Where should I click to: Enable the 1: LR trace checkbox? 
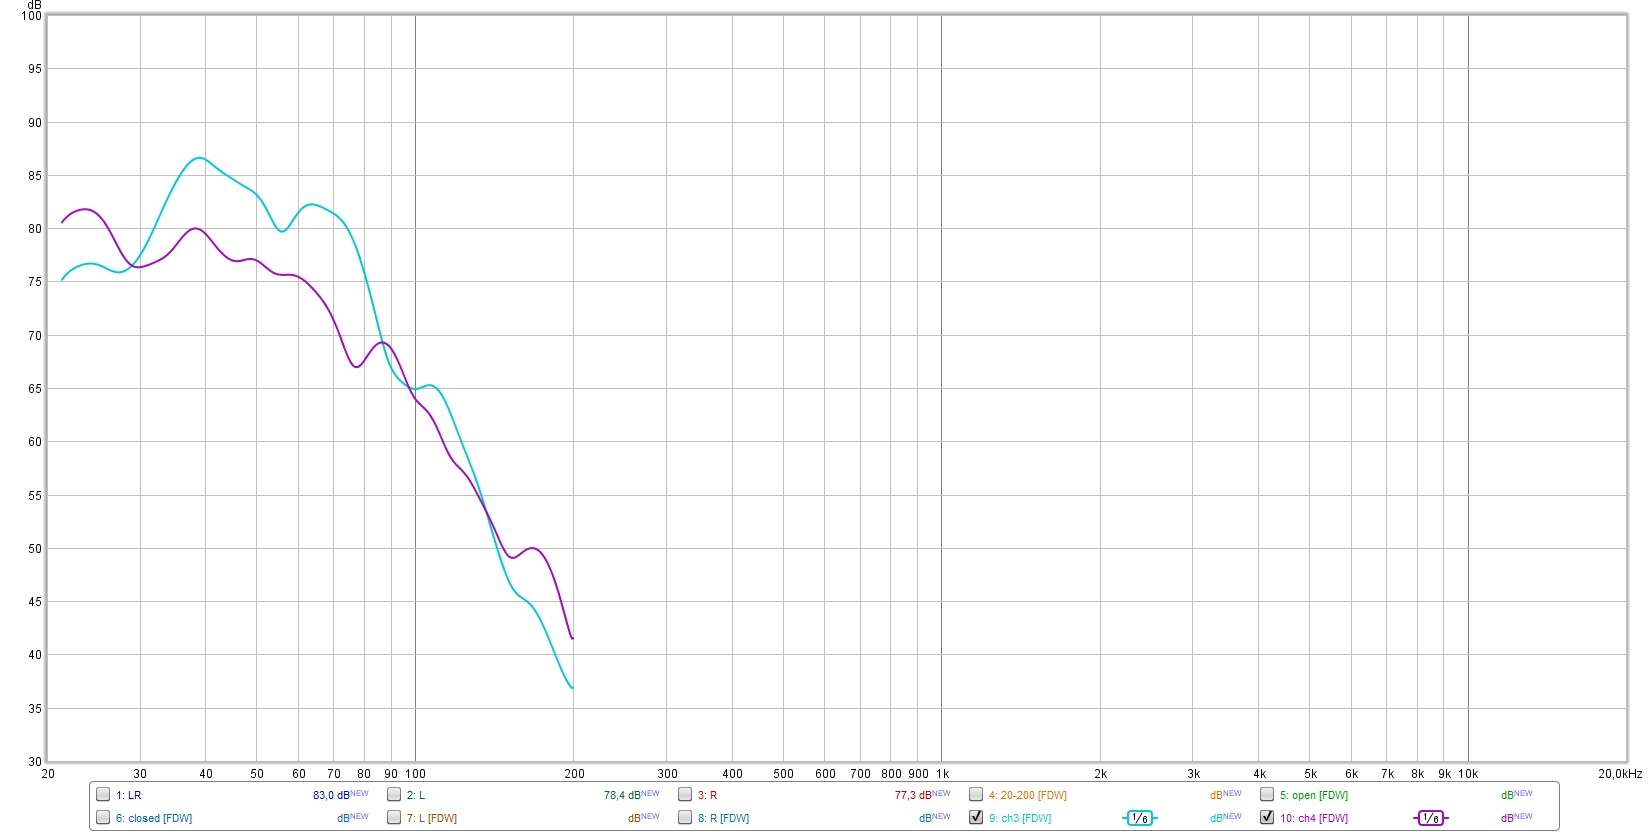click(x=103, y=795)
